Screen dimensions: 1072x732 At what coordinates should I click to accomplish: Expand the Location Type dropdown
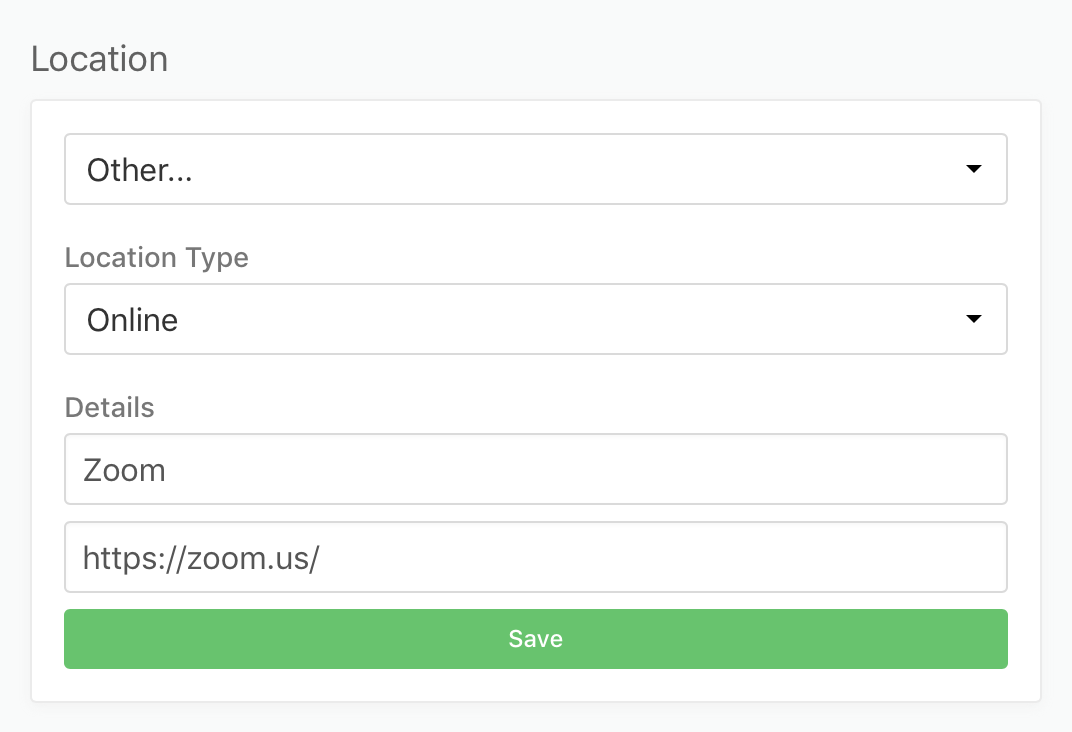[x=535, y=319]
